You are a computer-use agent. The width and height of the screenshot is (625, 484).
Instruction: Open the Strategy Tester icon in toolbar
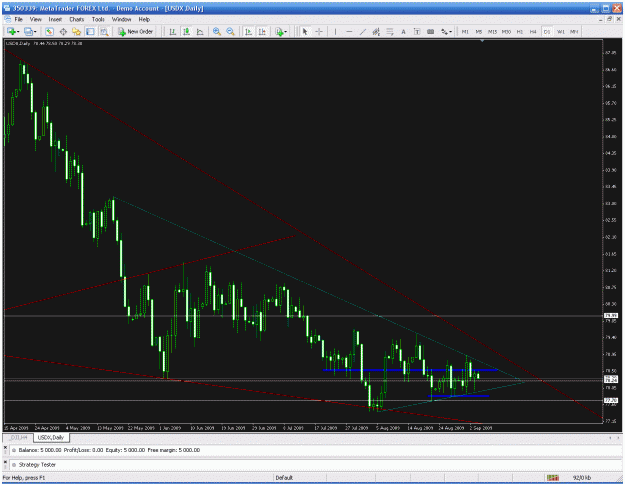click(104, 31)
